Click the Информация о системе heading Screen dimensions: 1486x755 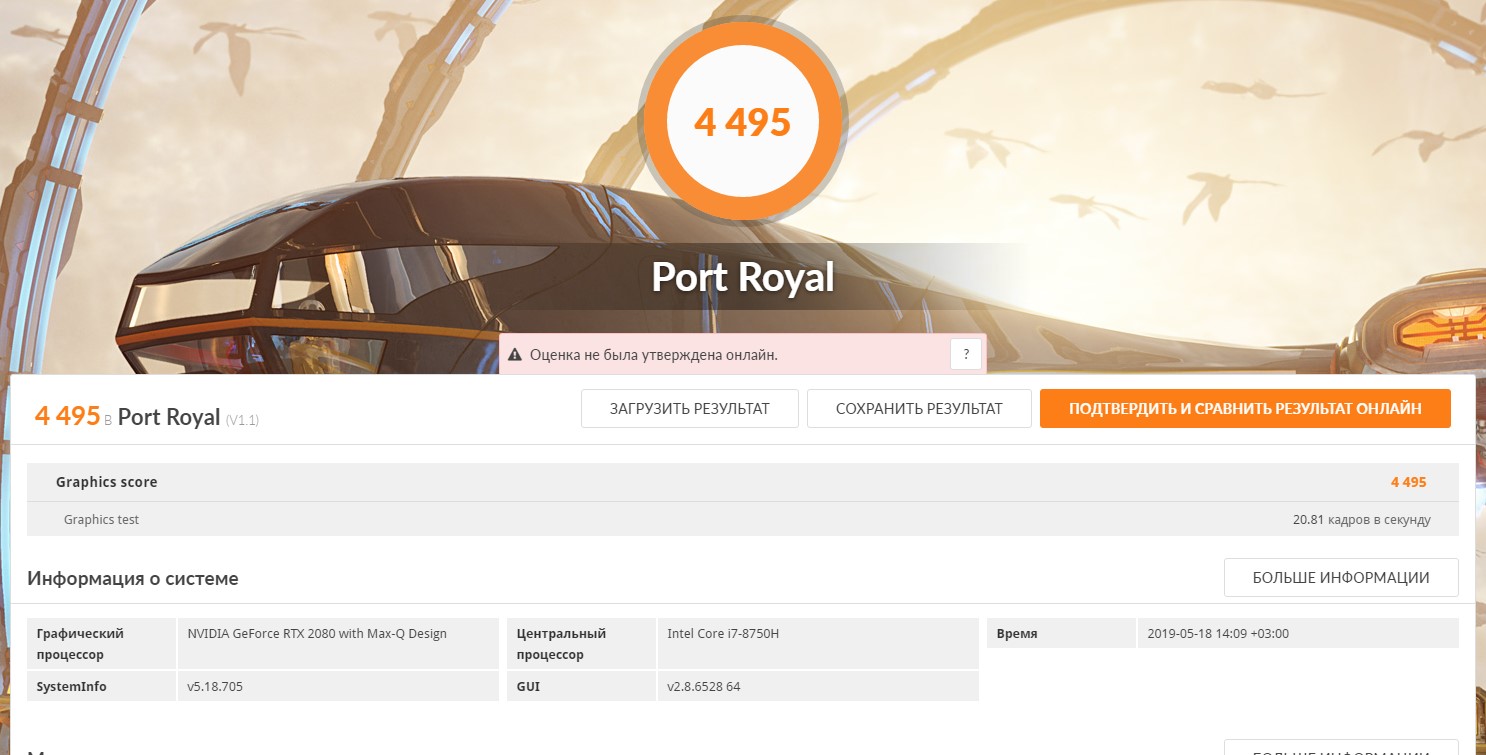[x=133, y=578]
